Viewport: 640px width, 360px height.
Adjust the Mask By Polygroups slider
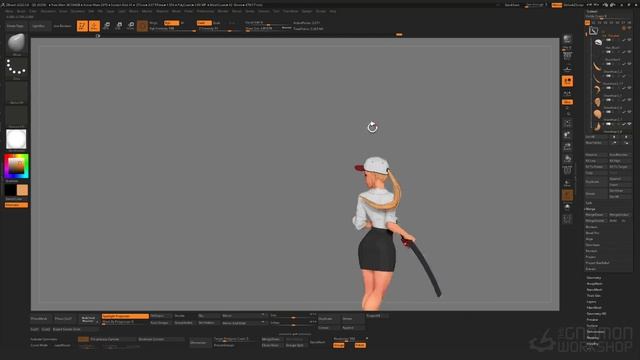point(124,322)
